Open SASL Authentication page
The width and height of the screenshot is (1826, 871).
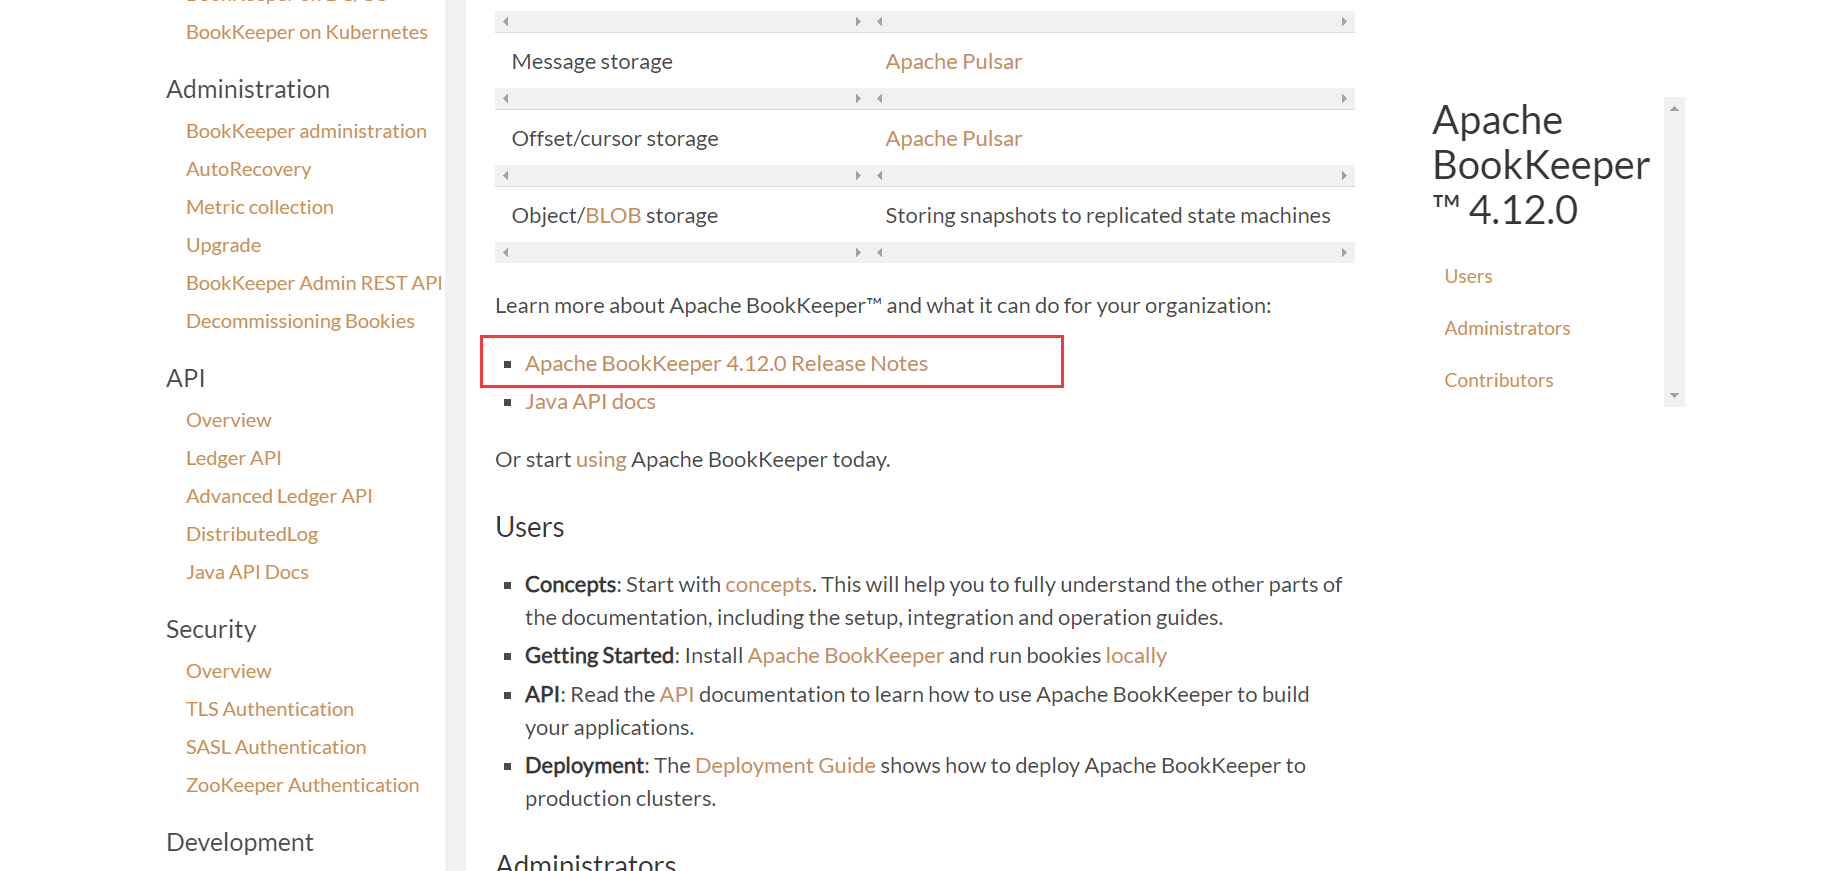point(276,747)
